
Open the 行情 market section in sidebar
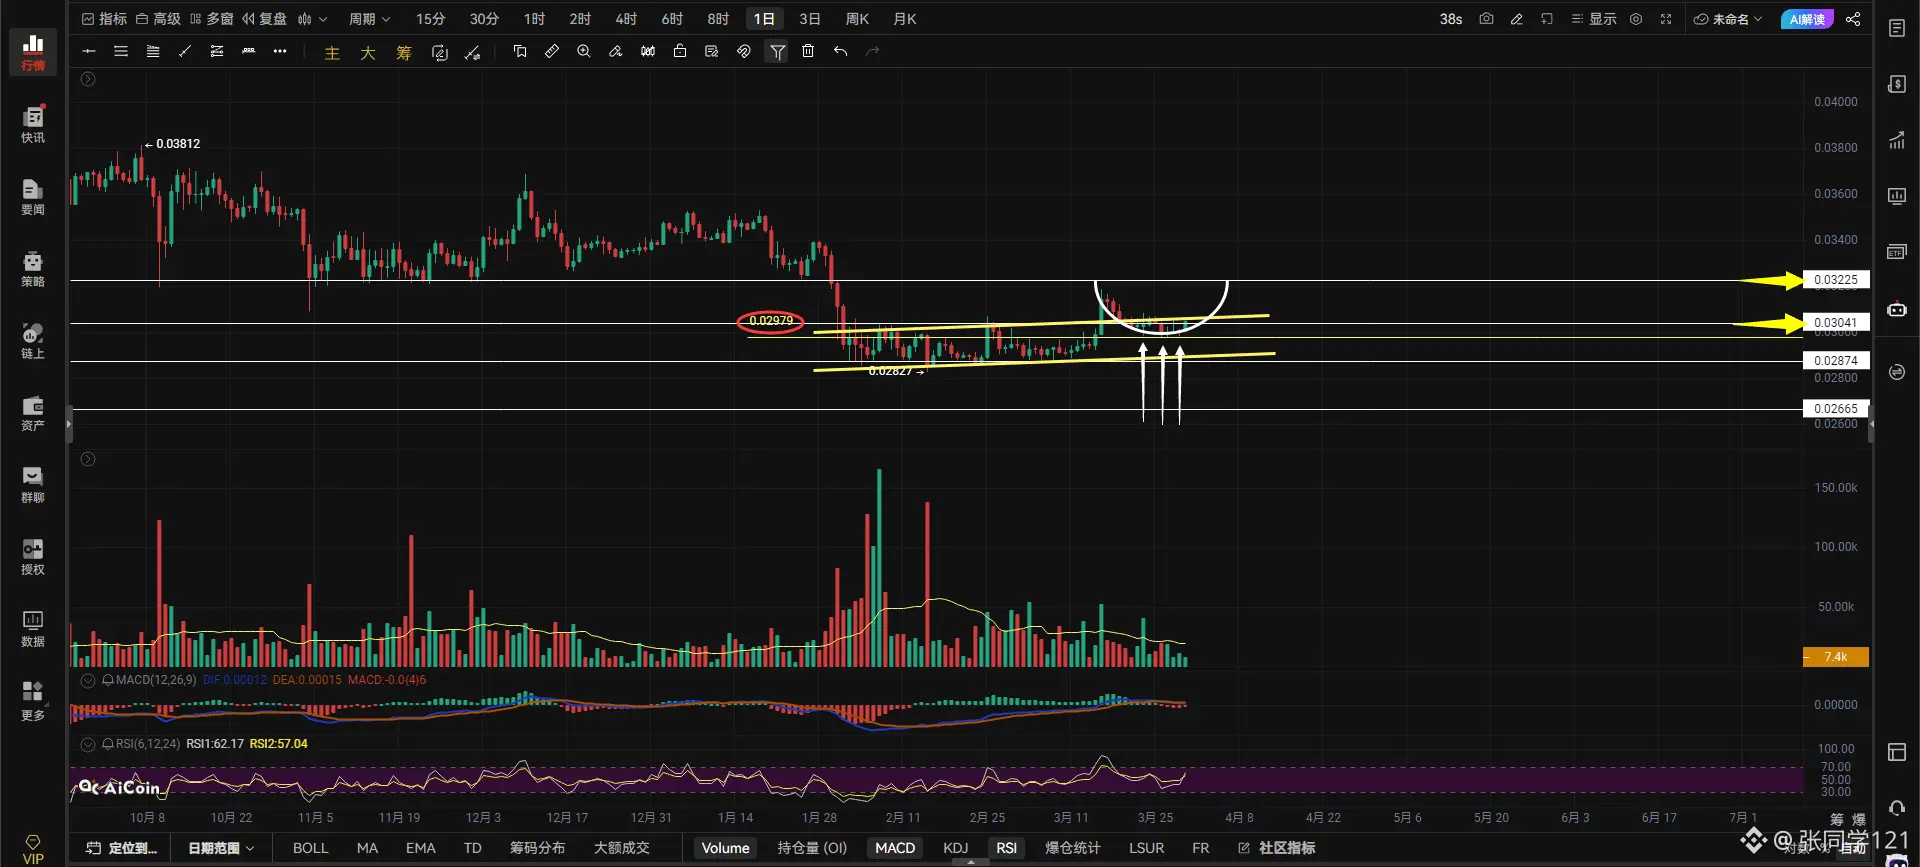[33, 52]
